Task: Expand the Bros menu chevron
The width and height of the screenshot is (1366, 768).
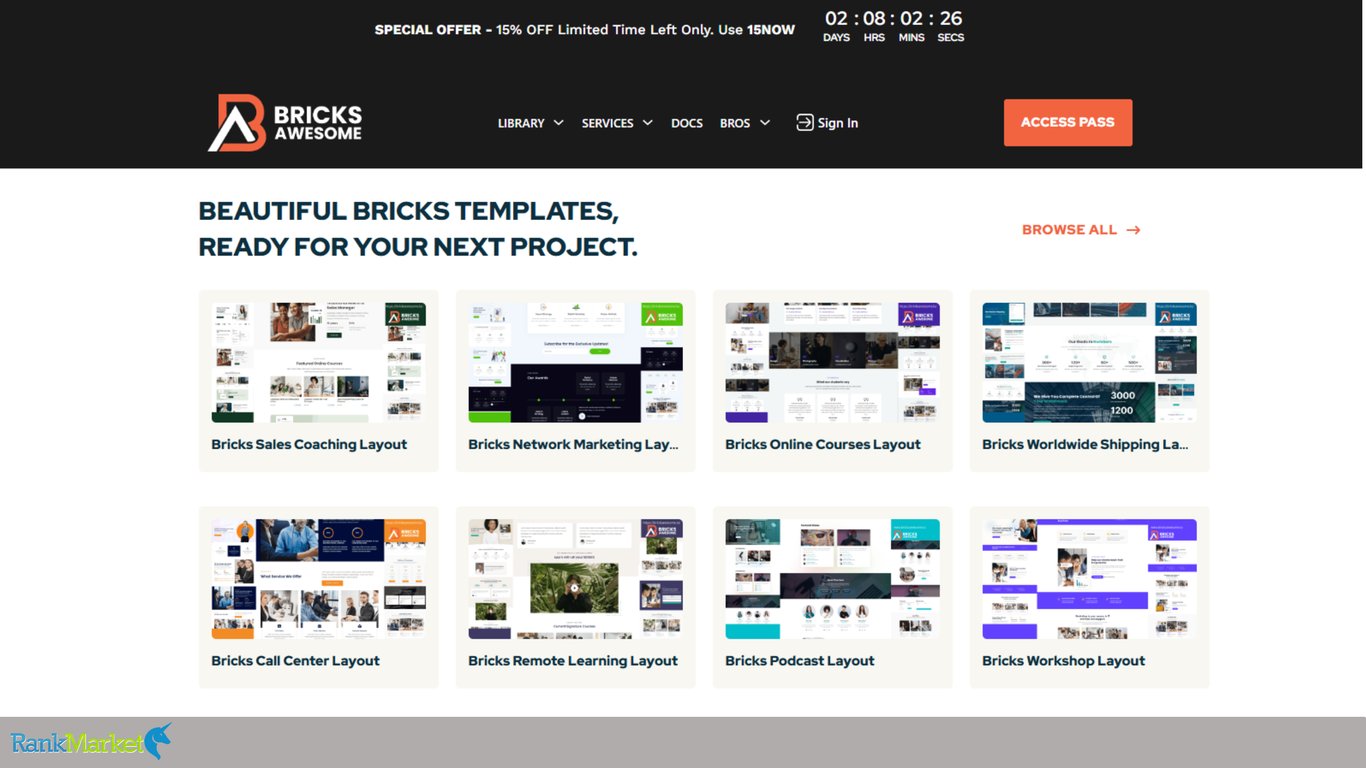Action: (765, 123)
